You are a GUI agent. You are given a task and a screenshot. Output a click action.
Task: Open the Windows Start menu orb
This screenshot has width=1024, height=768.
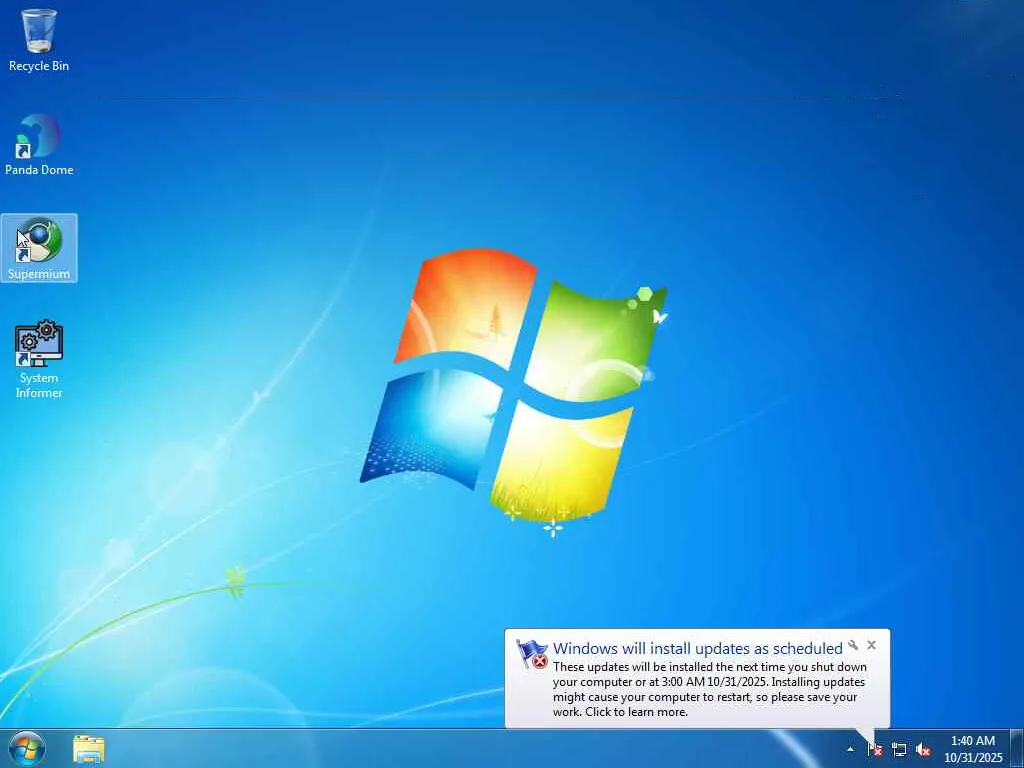27,748
